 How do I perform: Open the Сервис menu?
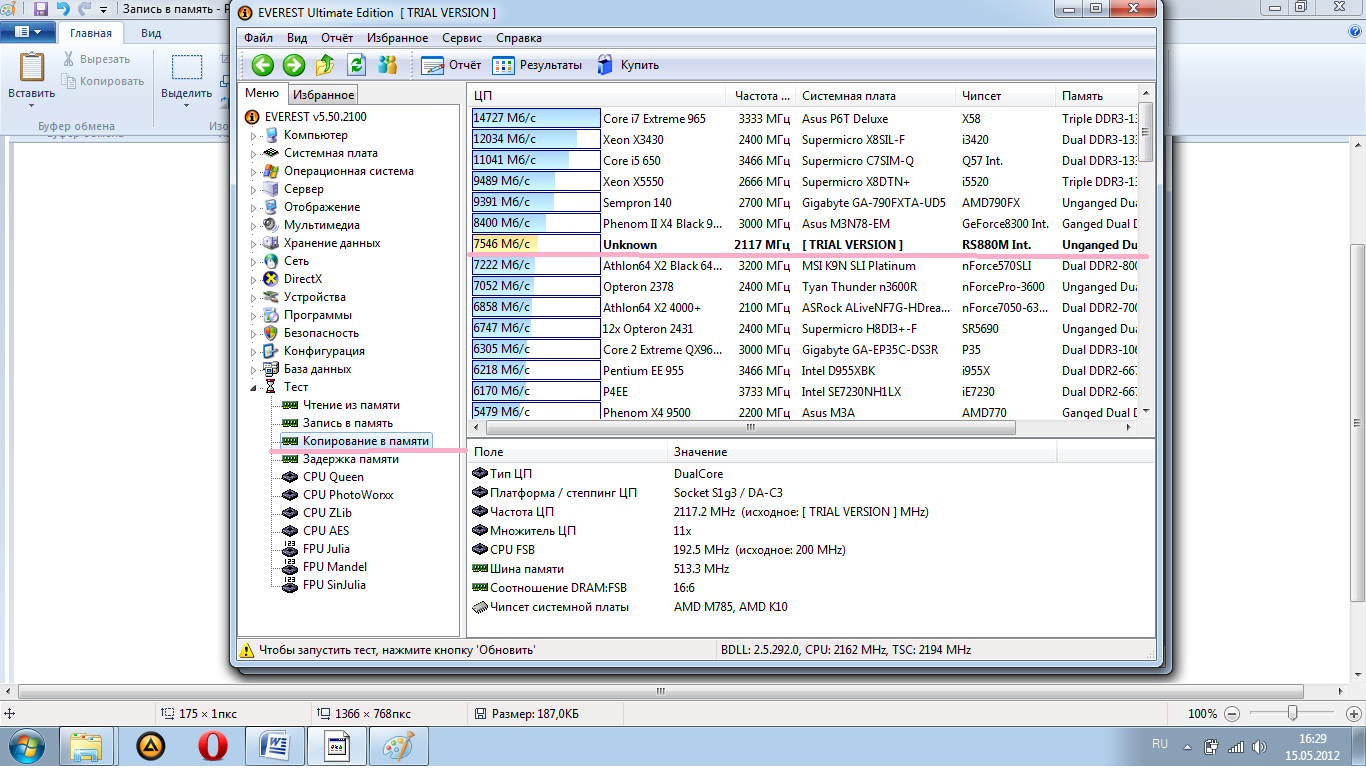(461, 38)
